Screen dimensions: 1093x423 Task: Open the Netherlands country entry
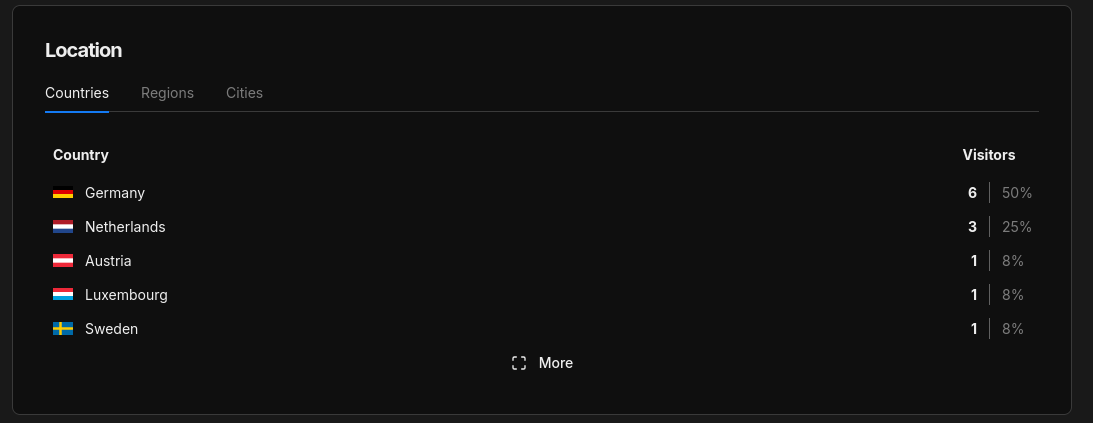tap(125, 227)
